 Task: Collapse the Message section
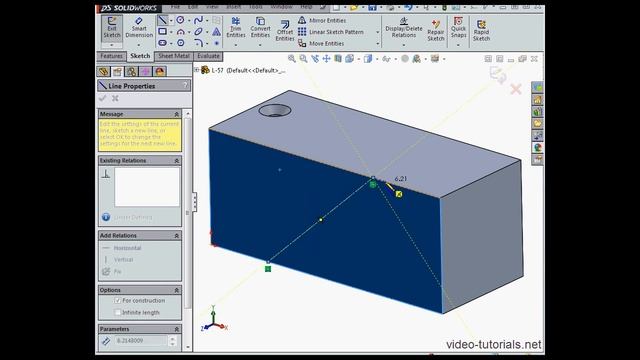177,114
